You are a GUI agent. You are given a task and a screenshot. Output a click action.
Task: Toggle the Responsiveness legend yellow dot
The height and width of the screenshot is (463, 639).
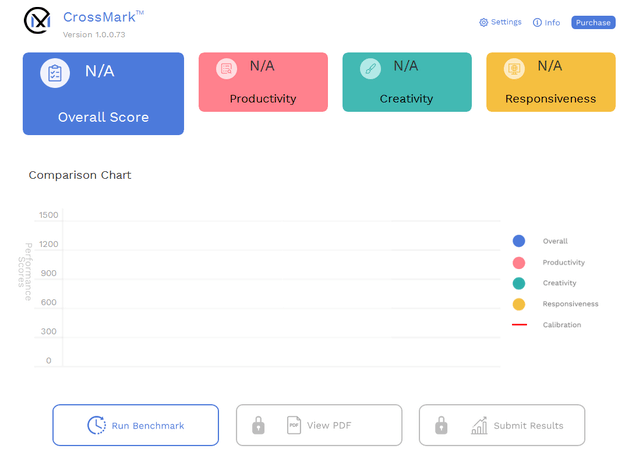tap(519, 304)
